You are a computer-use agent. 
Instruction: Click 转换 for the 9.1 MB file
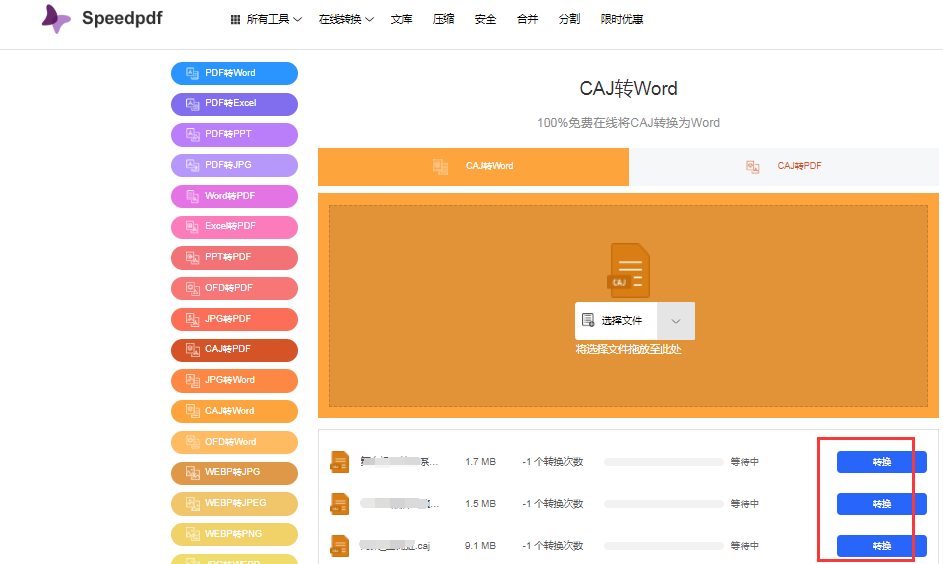click(882, 546)
